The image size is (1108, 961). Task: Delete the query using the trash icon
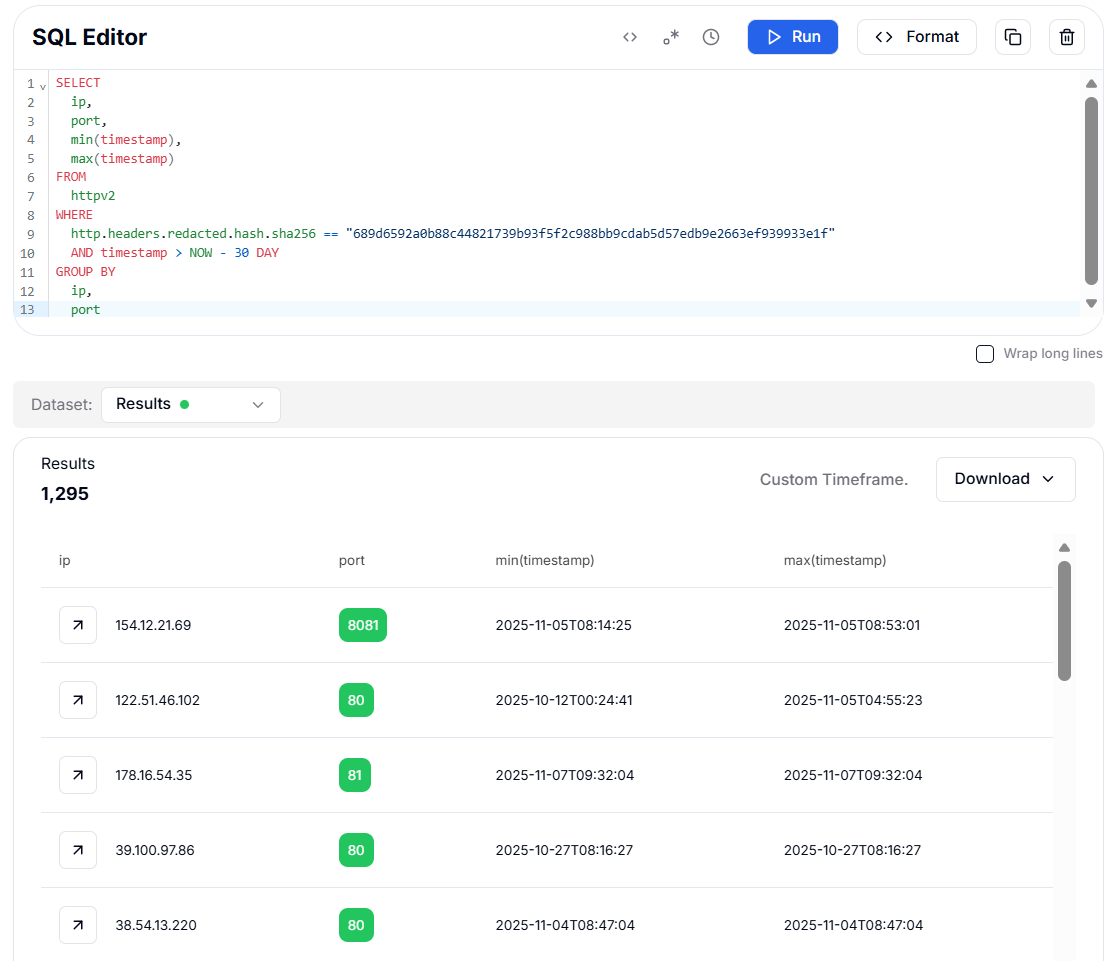pyautogui.click(x=1066, y=37)
